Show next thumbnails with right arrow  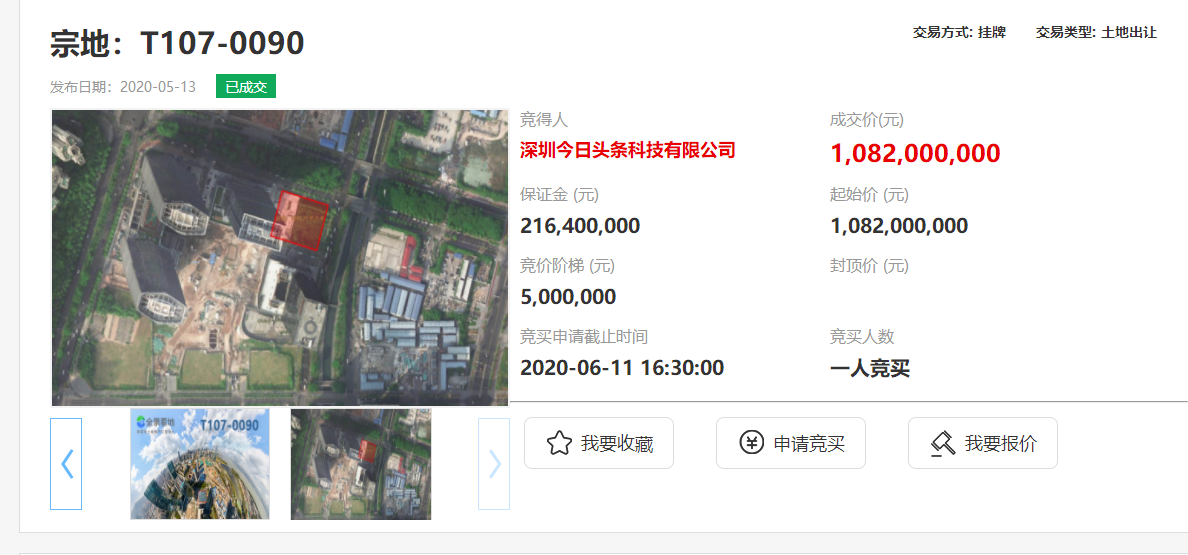coord(494,464)
